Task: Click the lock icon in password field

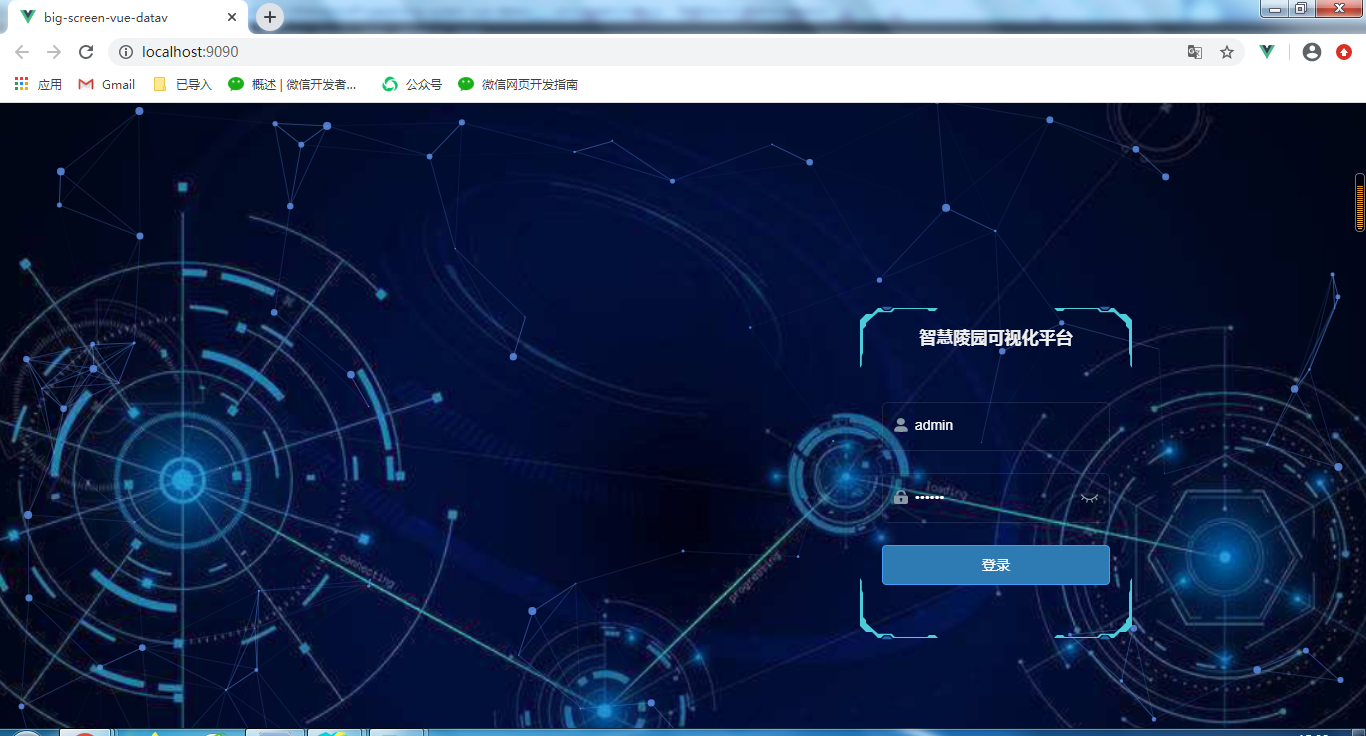Action: (x=900, y=497)
